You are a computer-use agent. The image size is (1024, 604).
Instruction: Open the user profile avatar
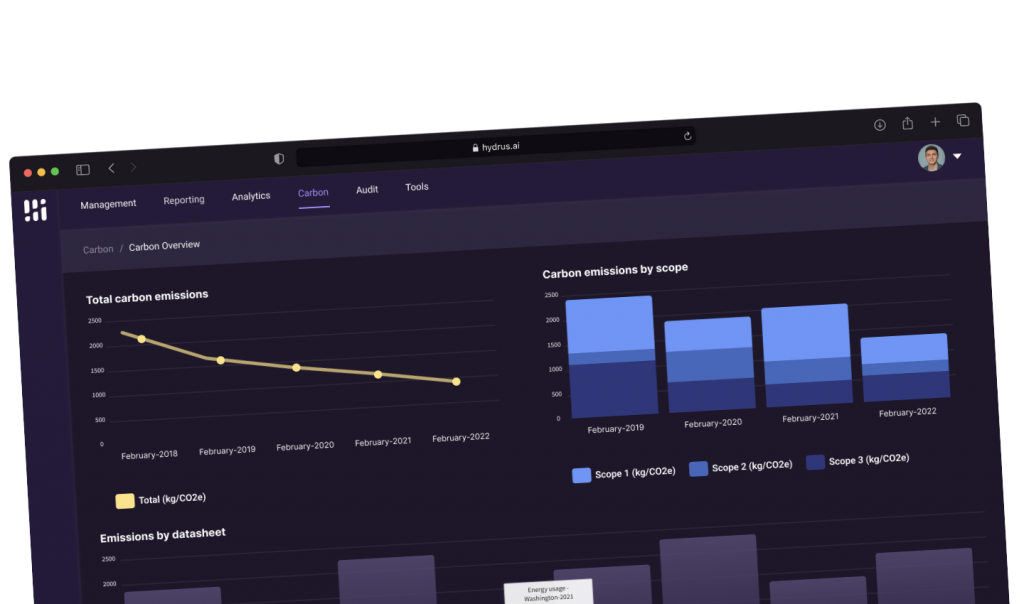[931, 157]
